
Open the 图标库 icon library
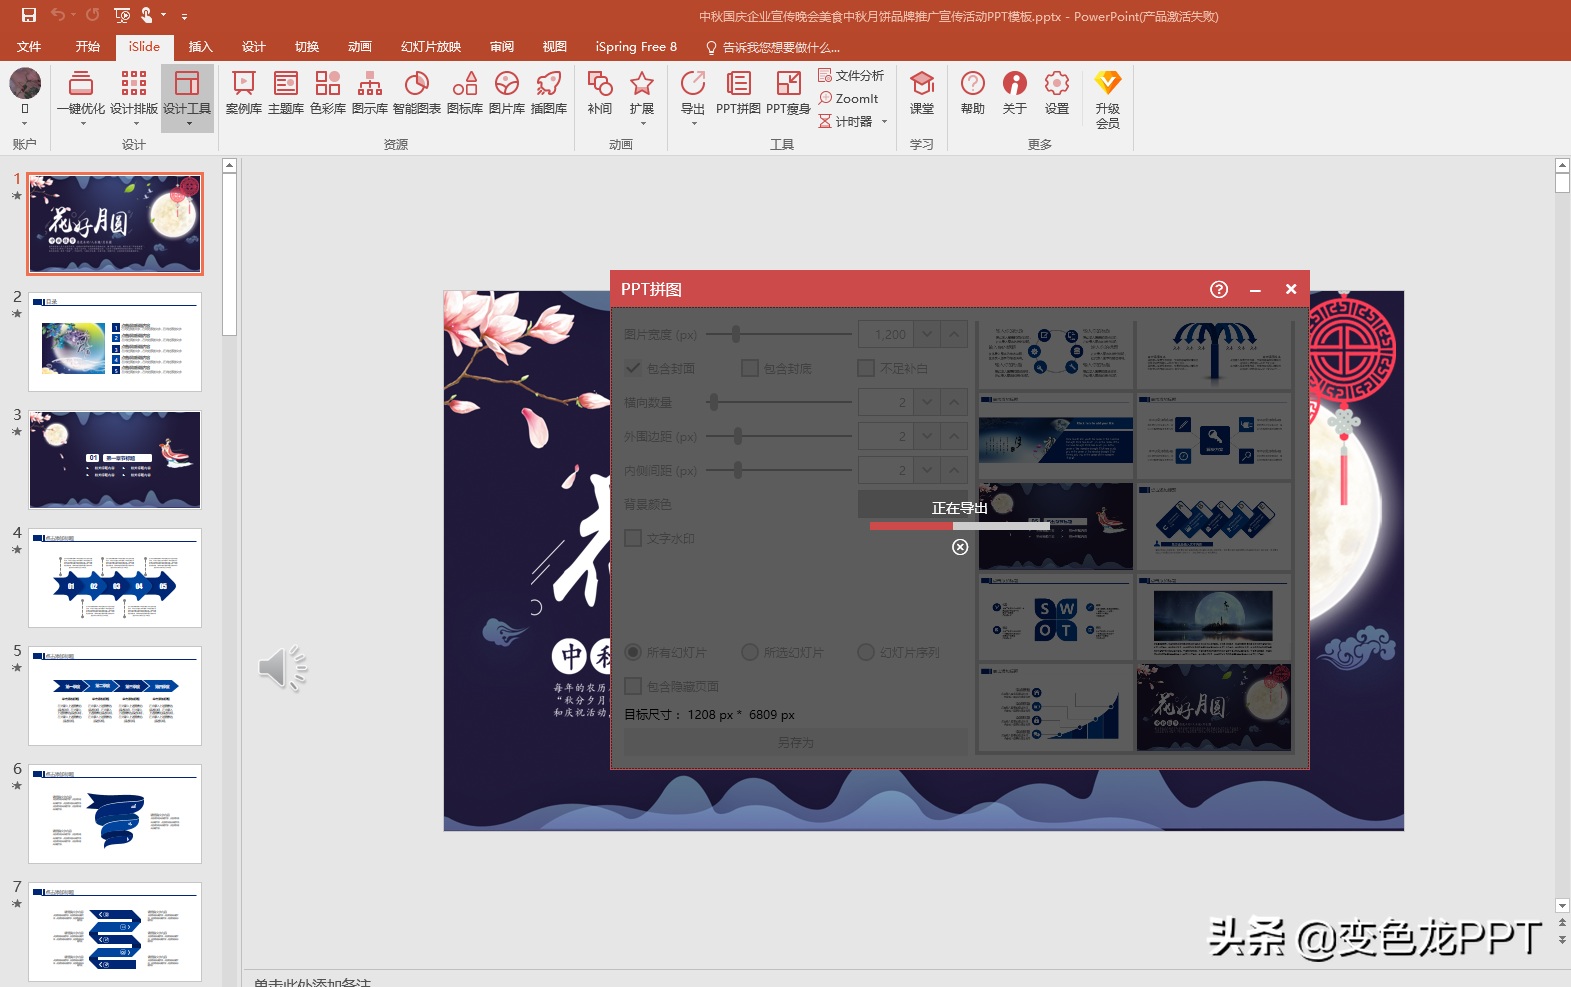tap(465, 93)
